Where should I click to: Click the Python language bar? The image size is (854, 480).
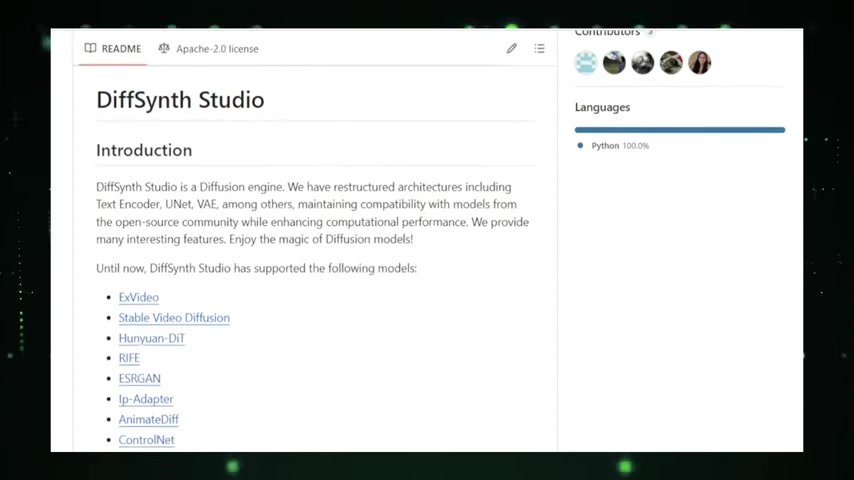680,130
